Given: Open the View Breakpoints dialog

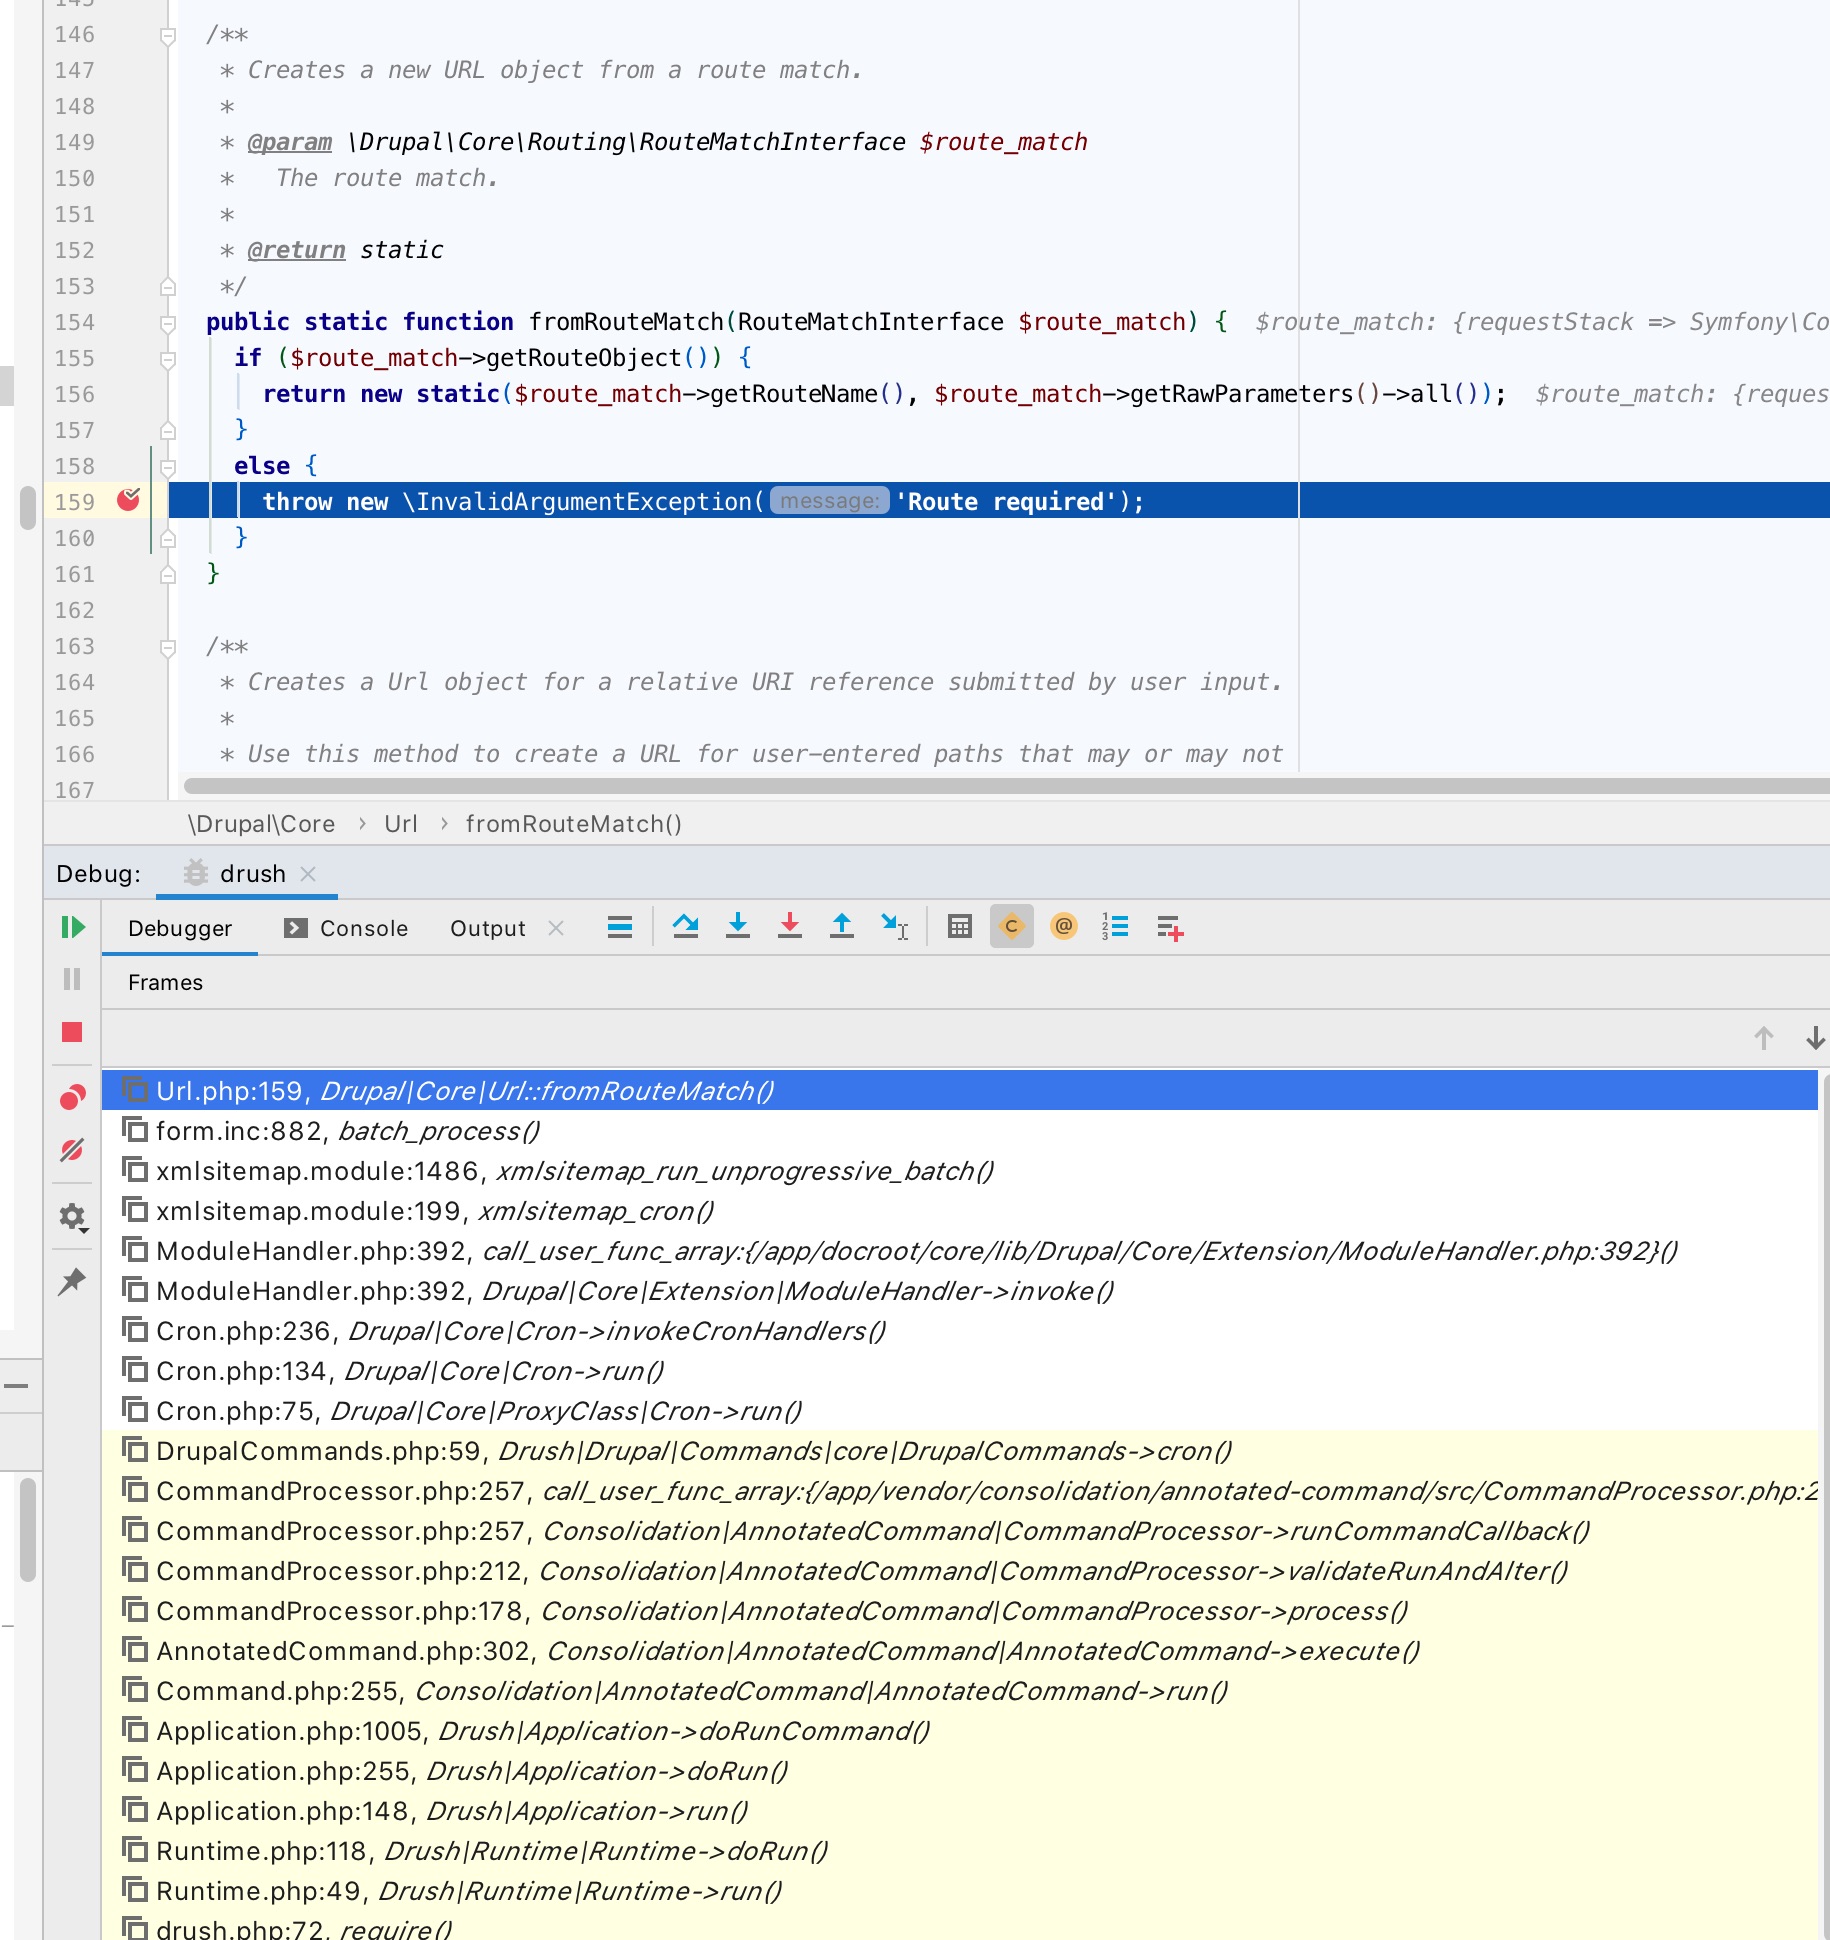Looking at the screenshot, I should (71, 1095).
